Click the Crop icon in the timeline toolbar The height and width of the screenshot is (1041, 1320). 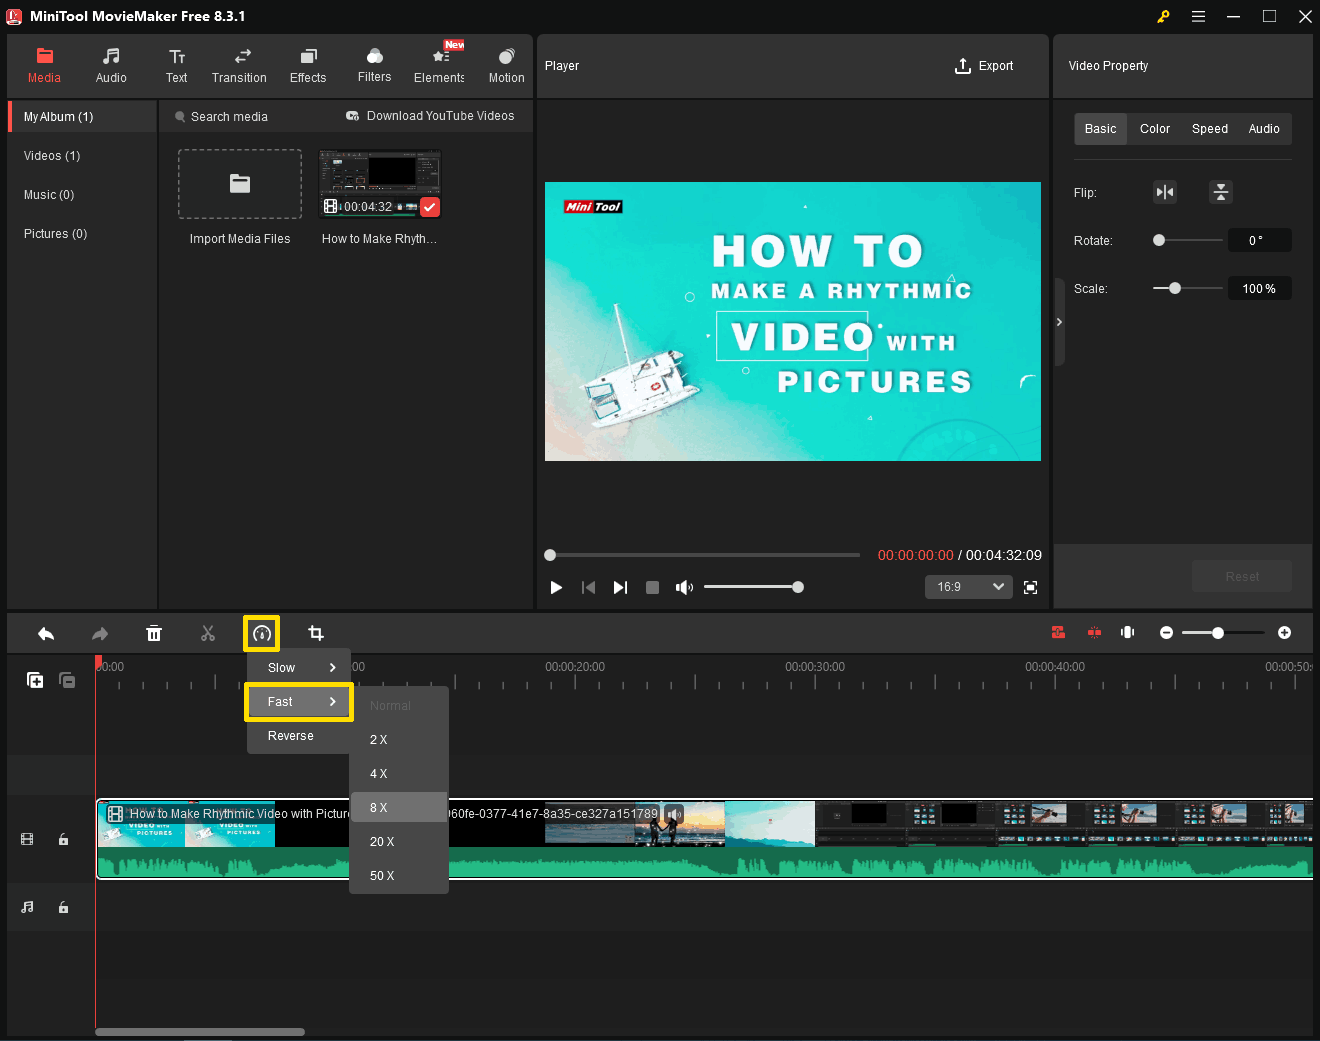coord(316,632)
